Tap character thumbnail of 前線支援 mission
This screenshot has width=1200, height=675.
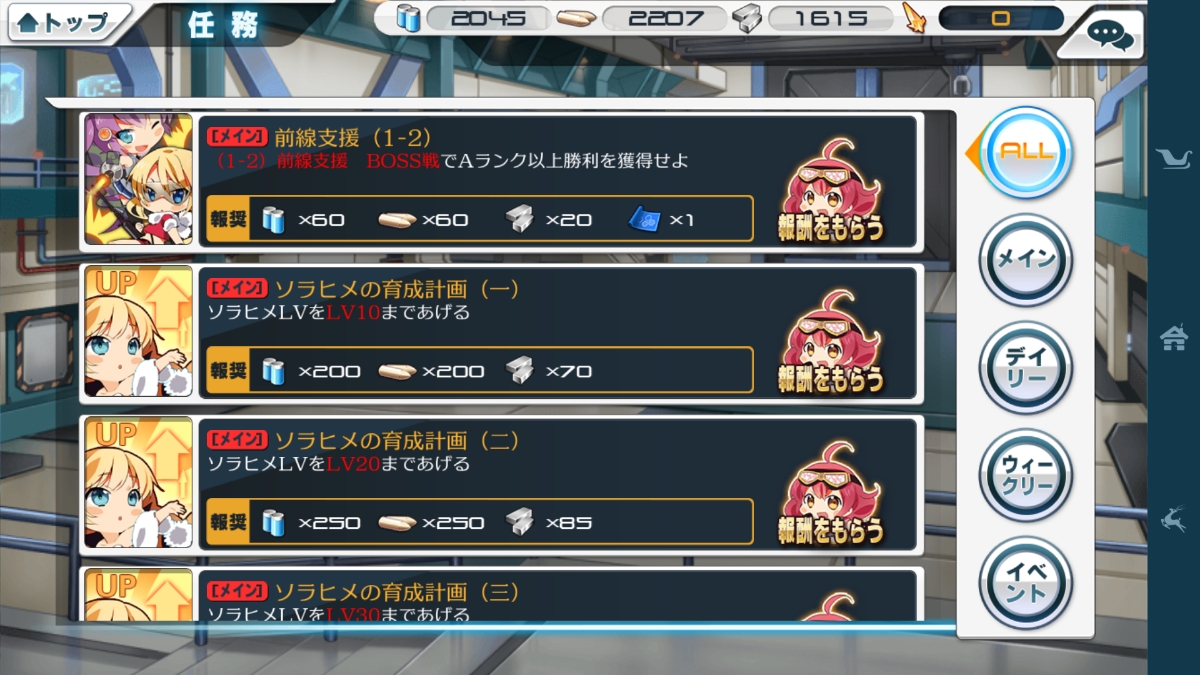click(138, 180)
